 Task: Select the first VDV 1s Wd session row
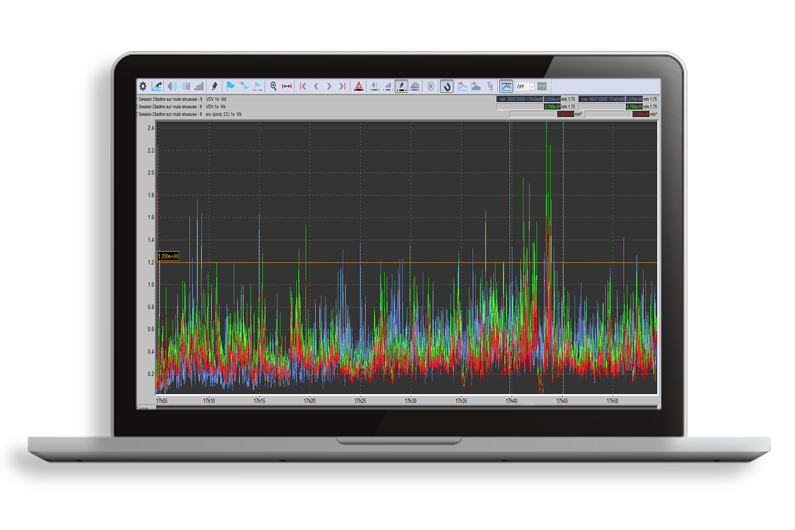[190, 99]
